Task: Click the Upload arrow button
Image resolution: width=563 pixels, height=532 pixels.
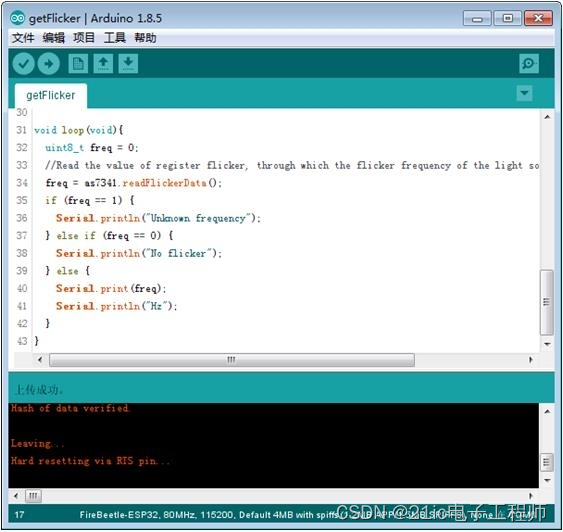Action: pos(49,64)
